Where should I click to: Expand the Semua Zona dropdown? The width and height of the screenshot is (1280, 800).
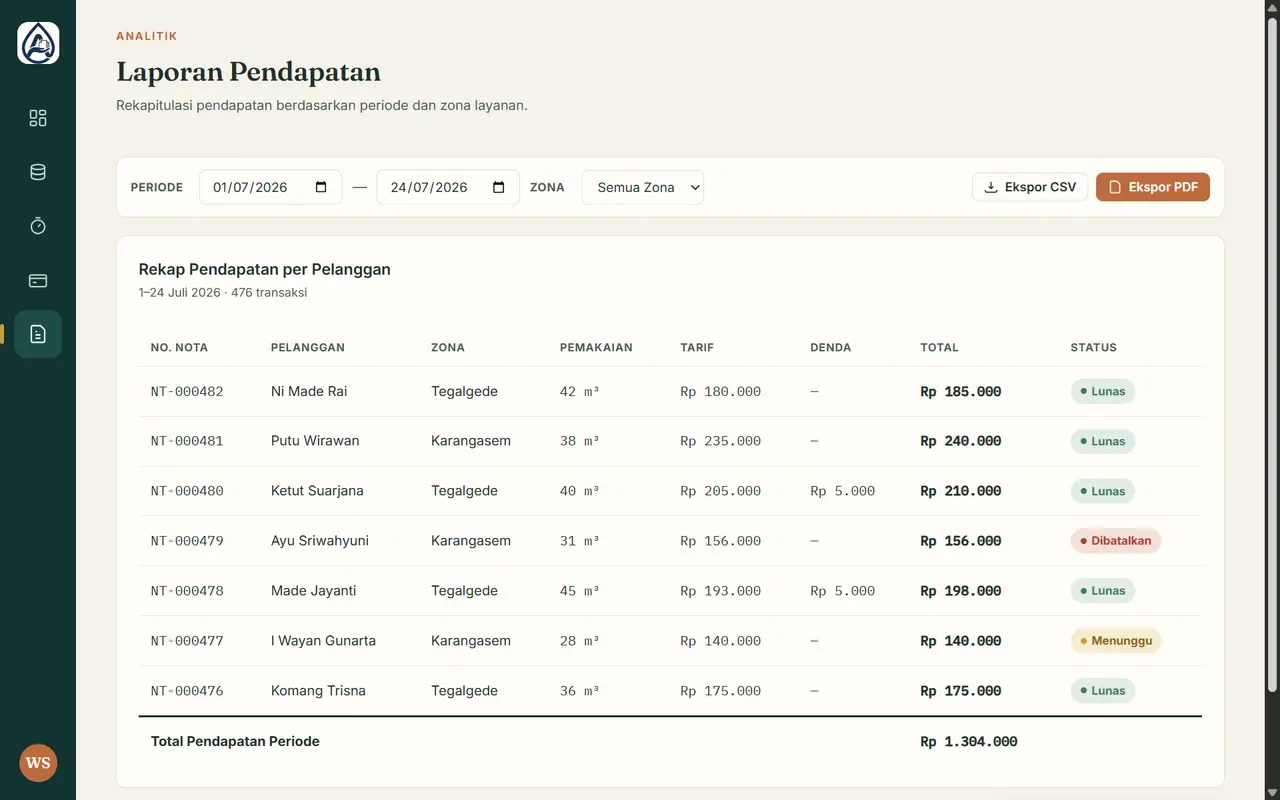642,187
